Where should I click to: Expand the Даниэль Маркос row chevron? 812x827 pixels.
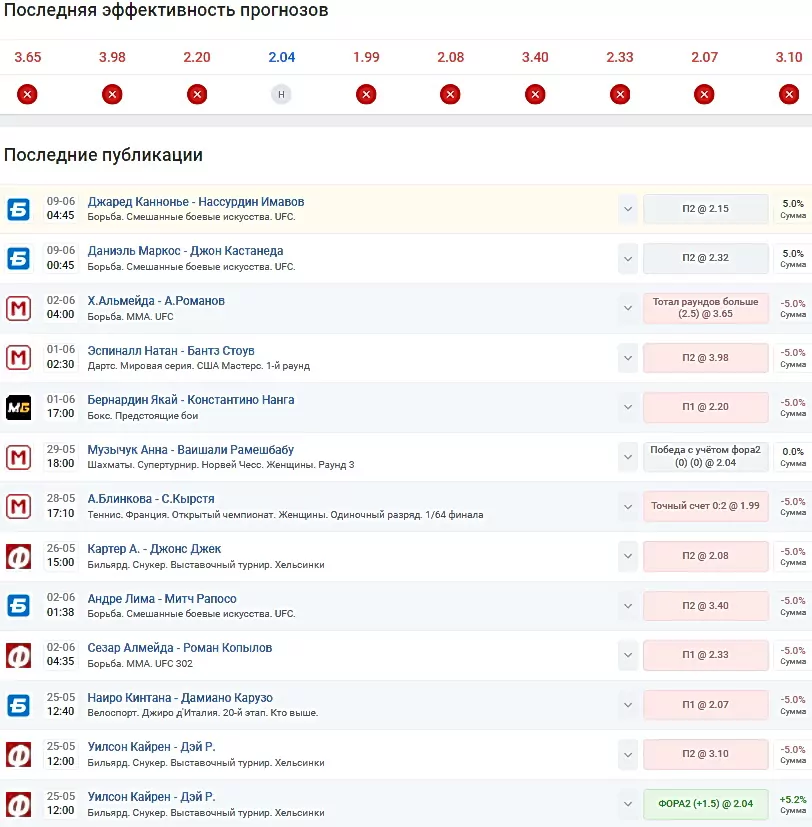(627, 258)
